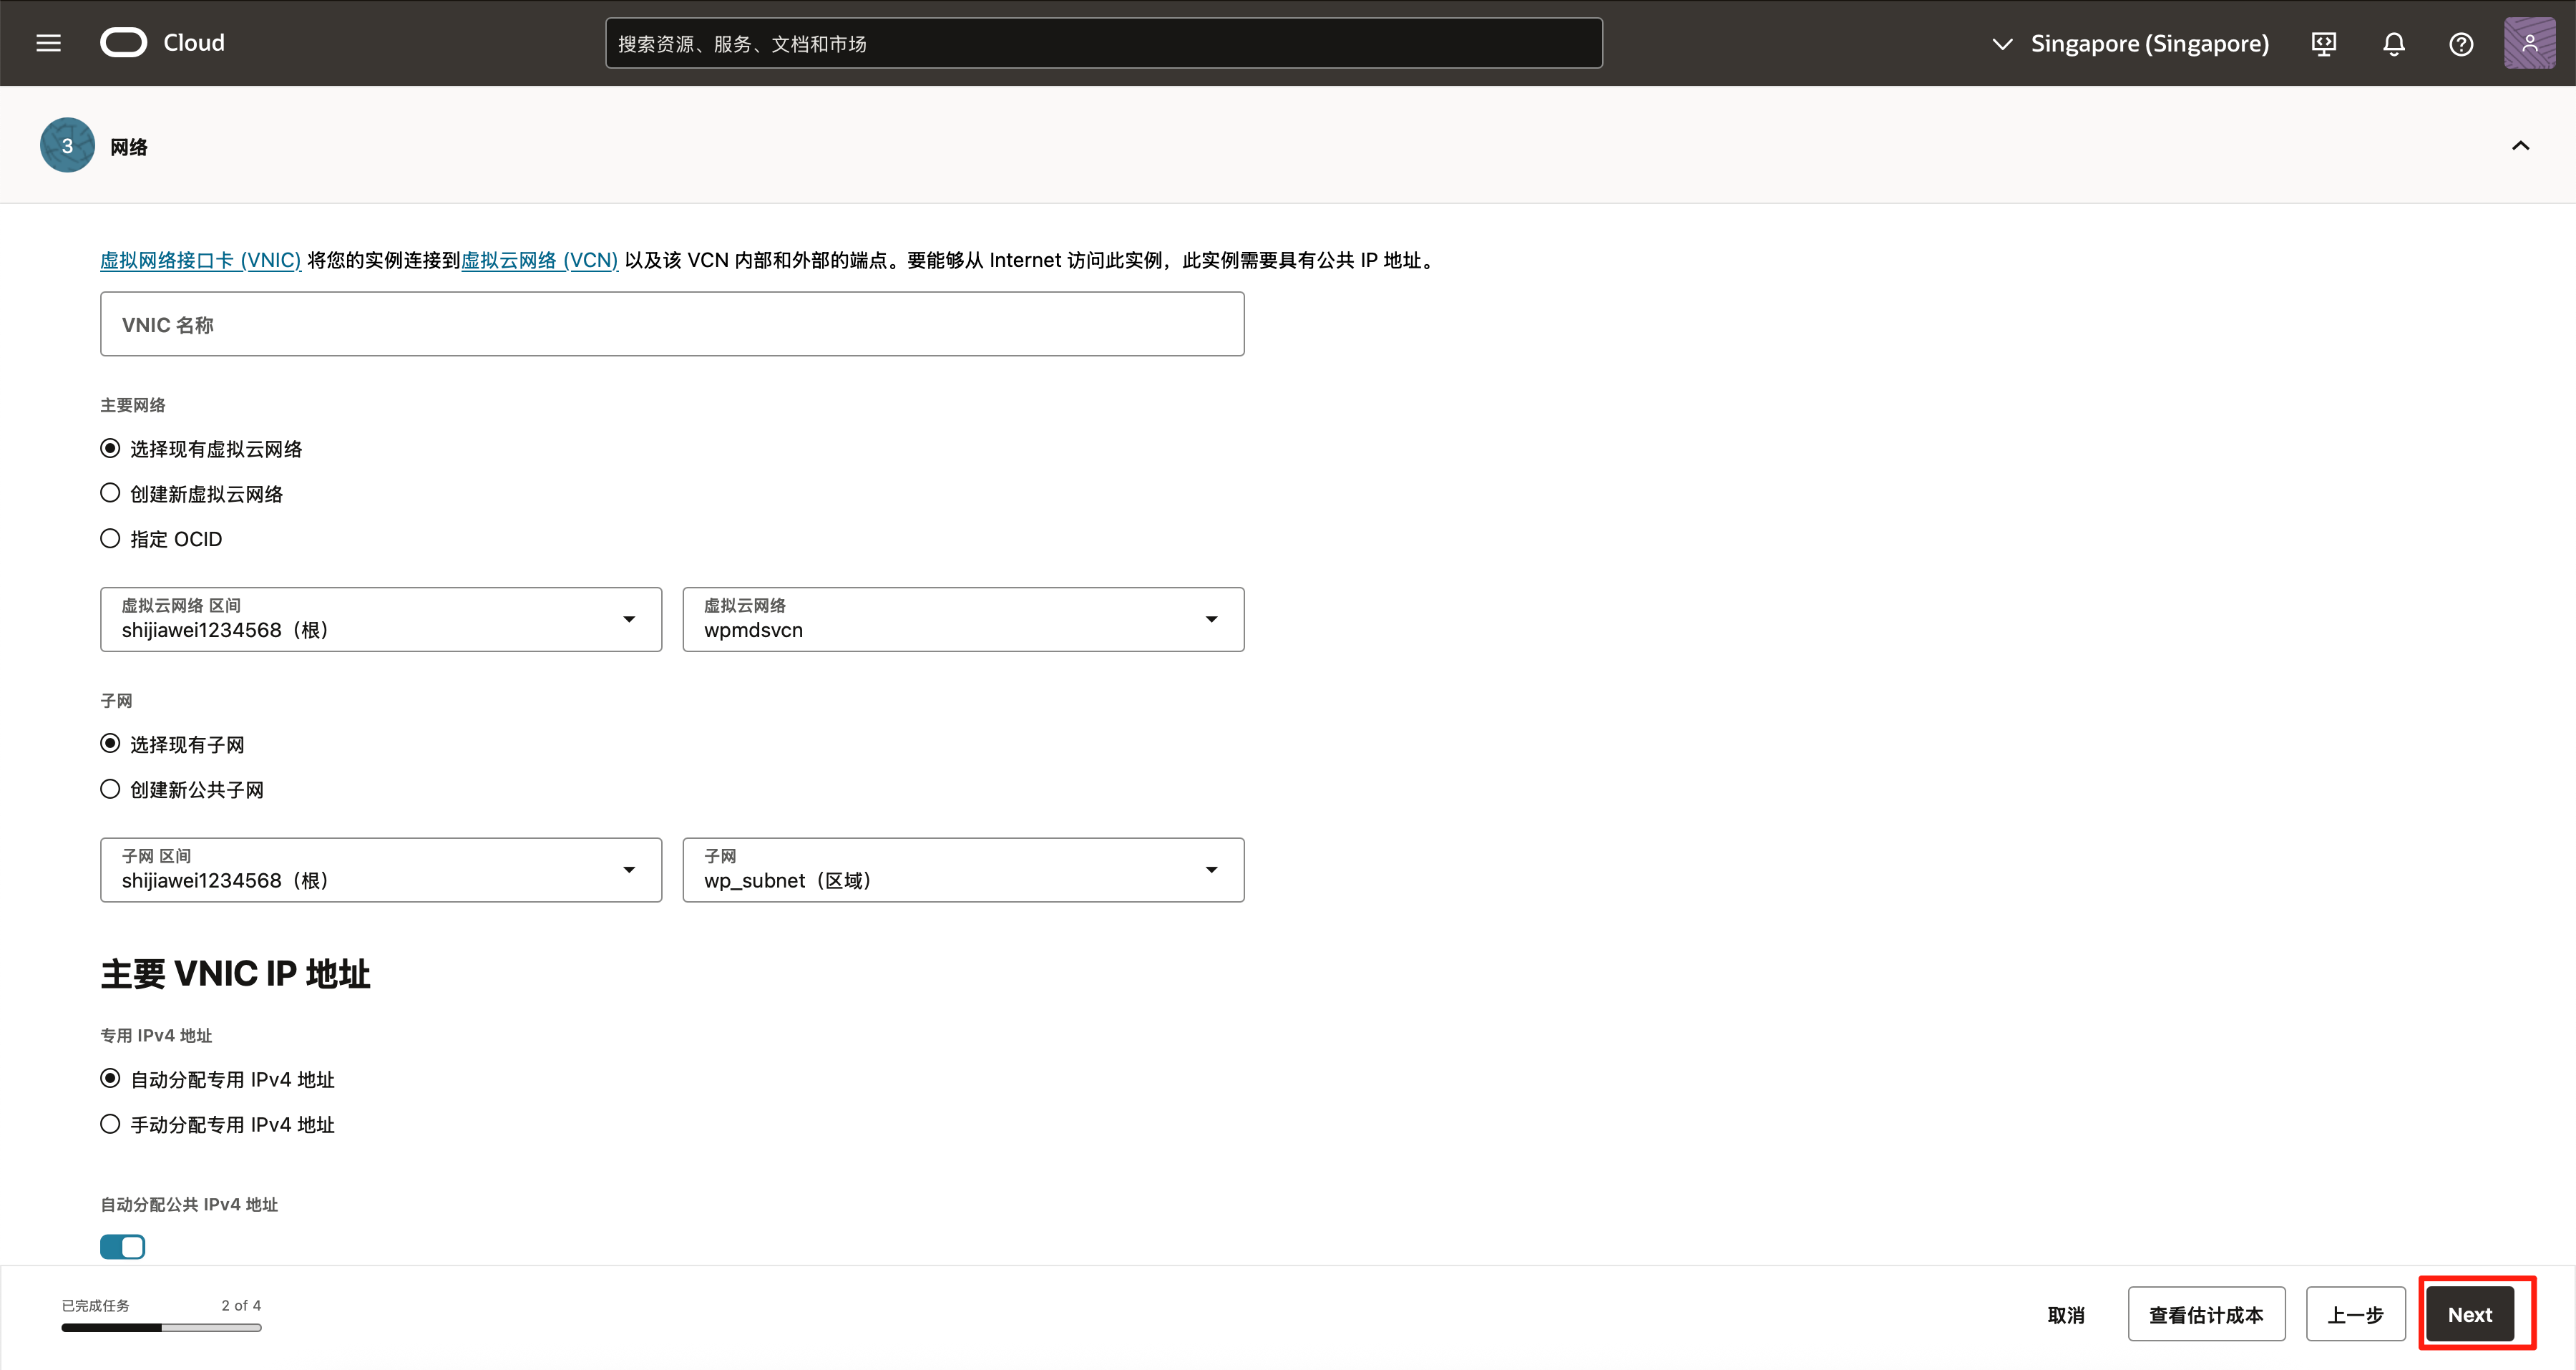Select 创建新虚拟云网络 radio option
The image size is (2576, 1370).
coord(110,494)
